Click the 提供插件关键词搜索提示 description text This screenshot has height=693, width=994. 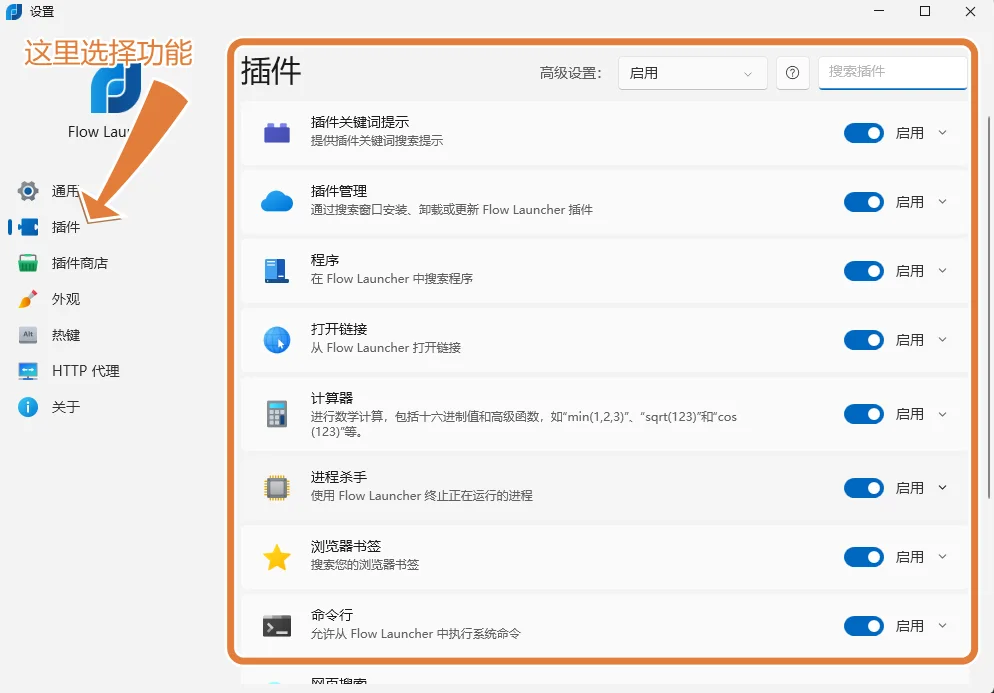pyautogui.click(x=377, y=140)
